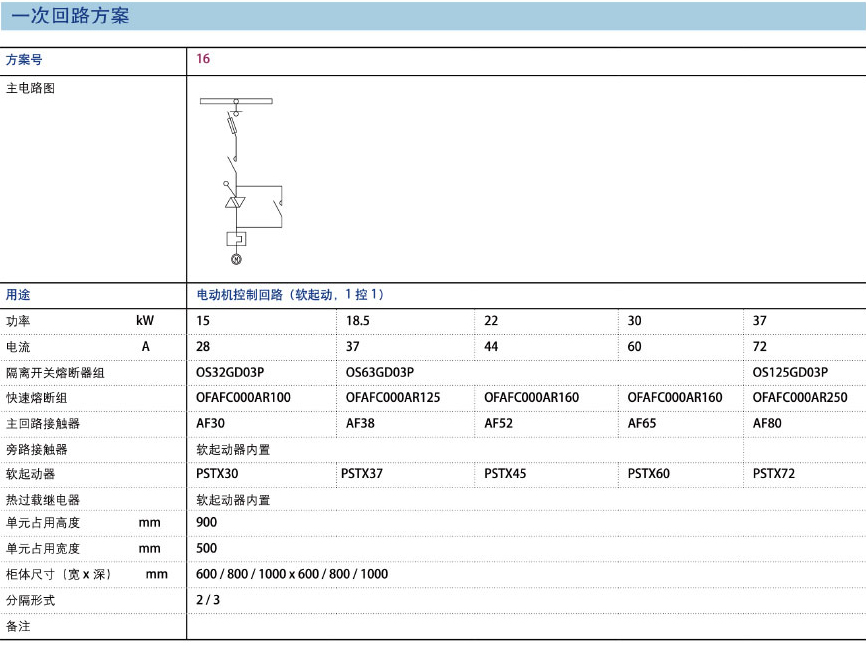This screenshot has width=866, height=646.
Task: Click the 单元占用高度 row label
Action: click(x=43, y=522)
